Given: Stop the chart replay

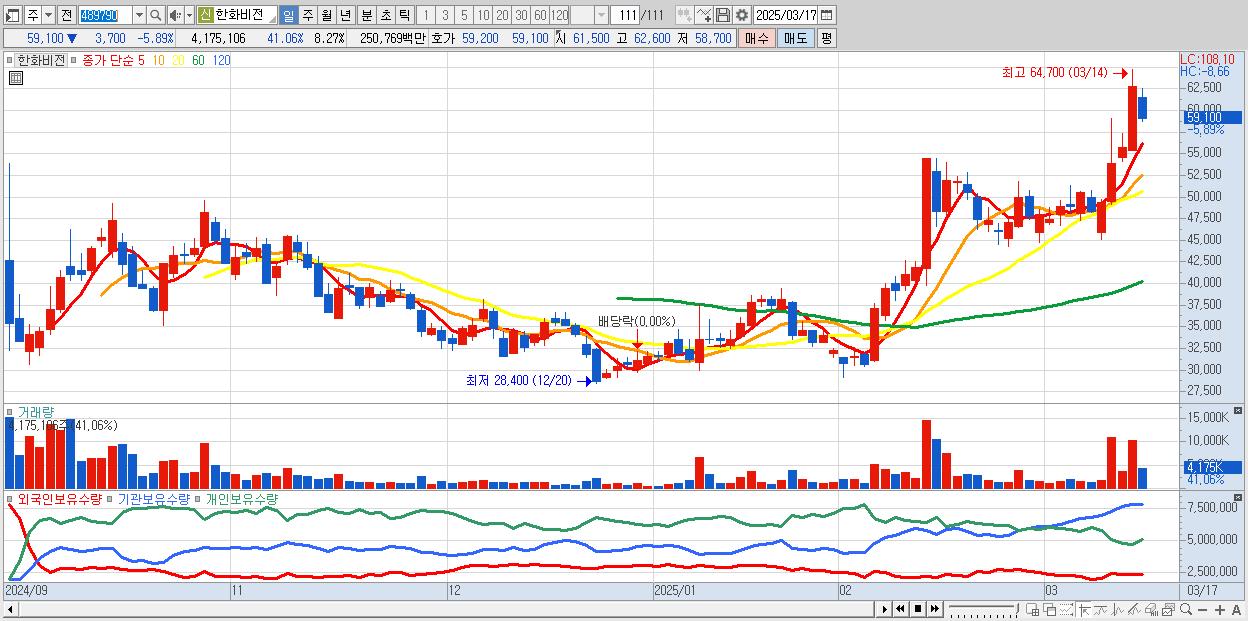Looking at the screenshot, I should (x=917, y=609).
